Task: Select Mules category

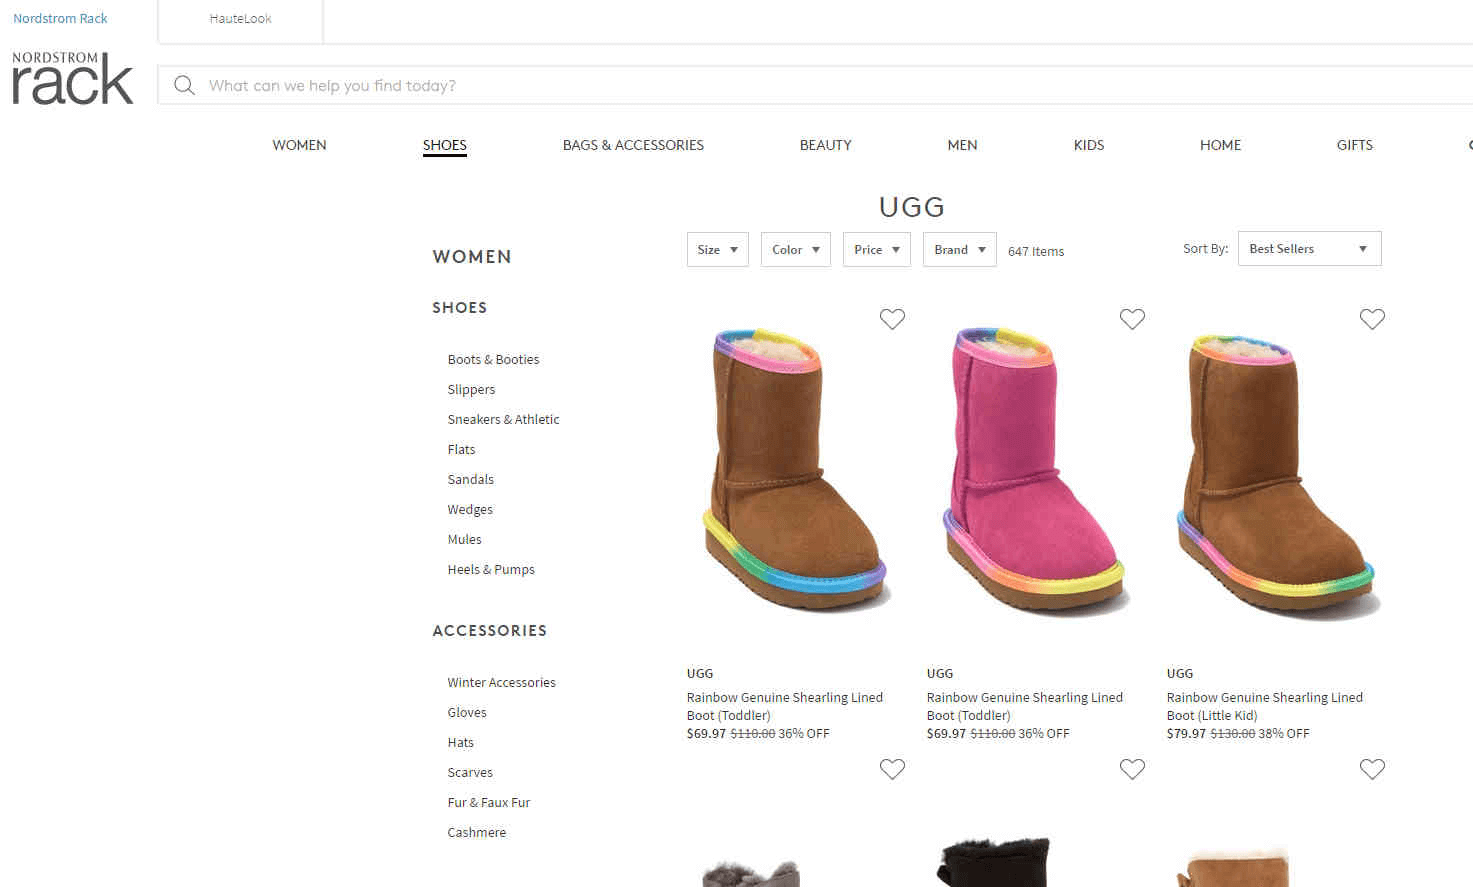Action: tap(464, 539)
